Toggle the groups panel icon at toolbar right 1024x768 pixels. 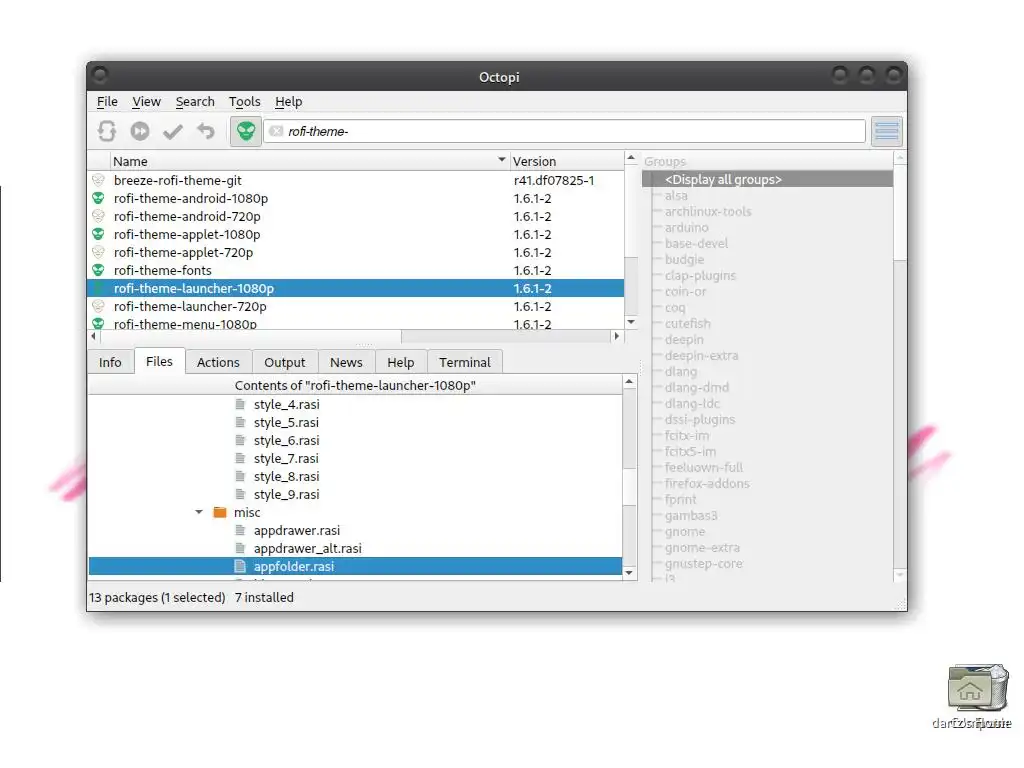(886, 131)
